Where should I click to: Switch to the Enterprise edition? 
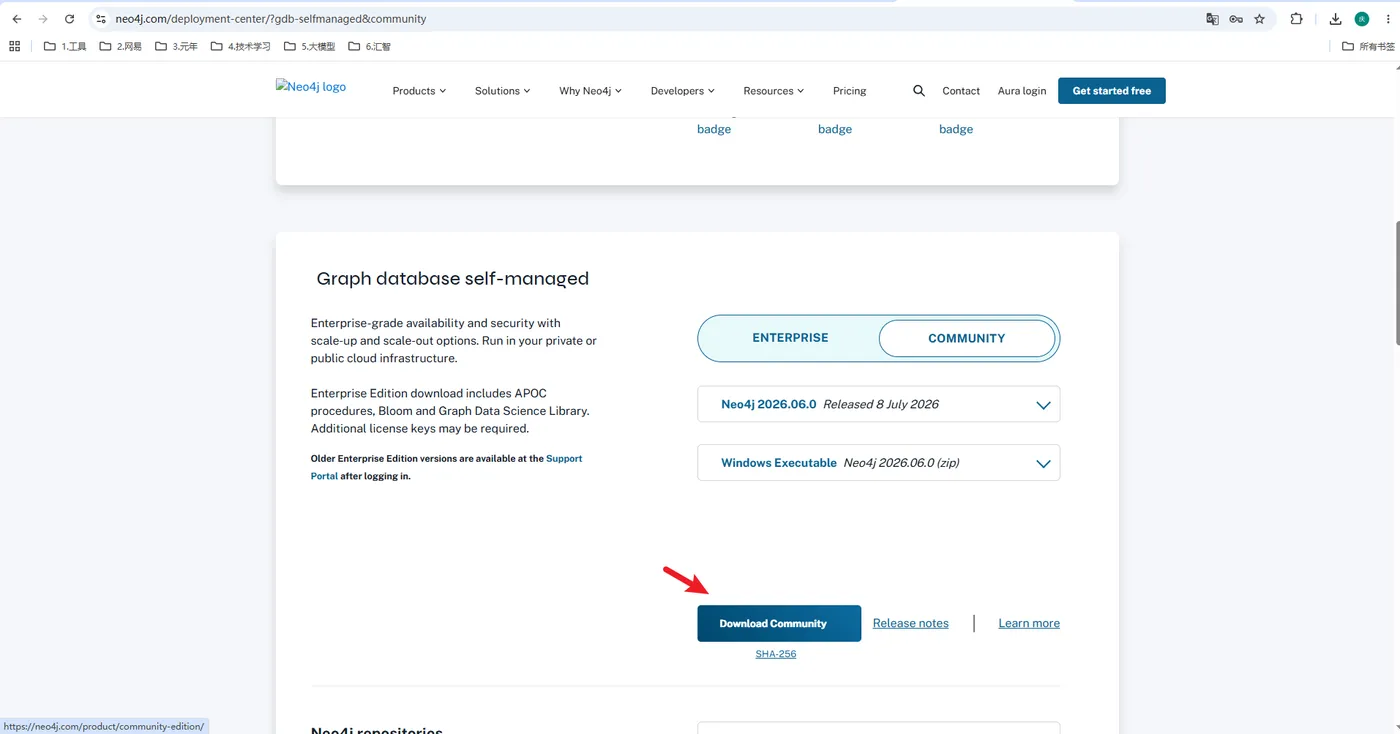tap(790, 338)
